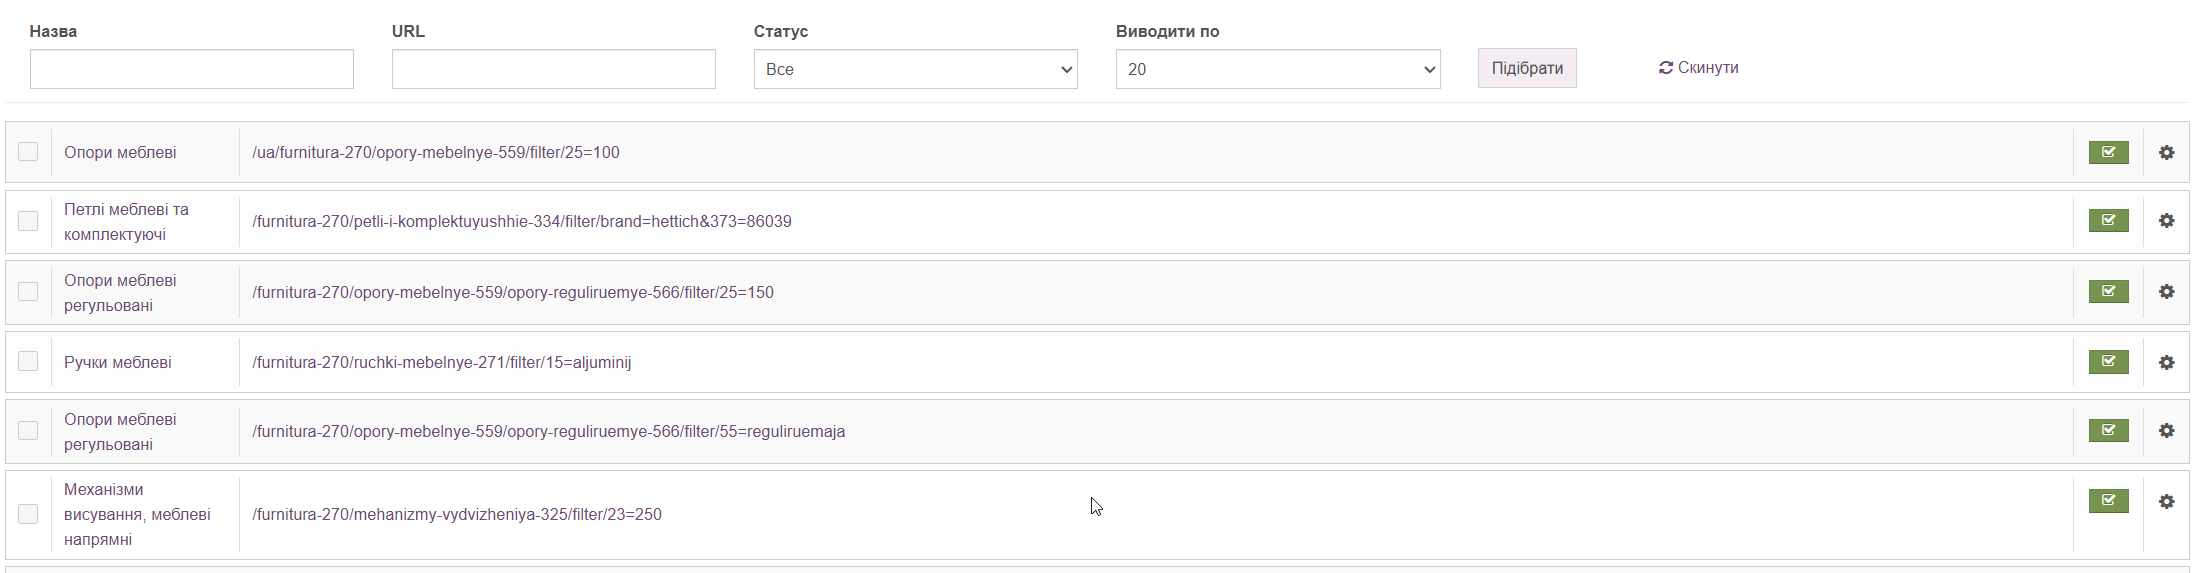This screenshot has height=573, width=2206.
Task: Select checkbox for Петлі меблеві та комплектуючі
Action: (x=28, y=221)
